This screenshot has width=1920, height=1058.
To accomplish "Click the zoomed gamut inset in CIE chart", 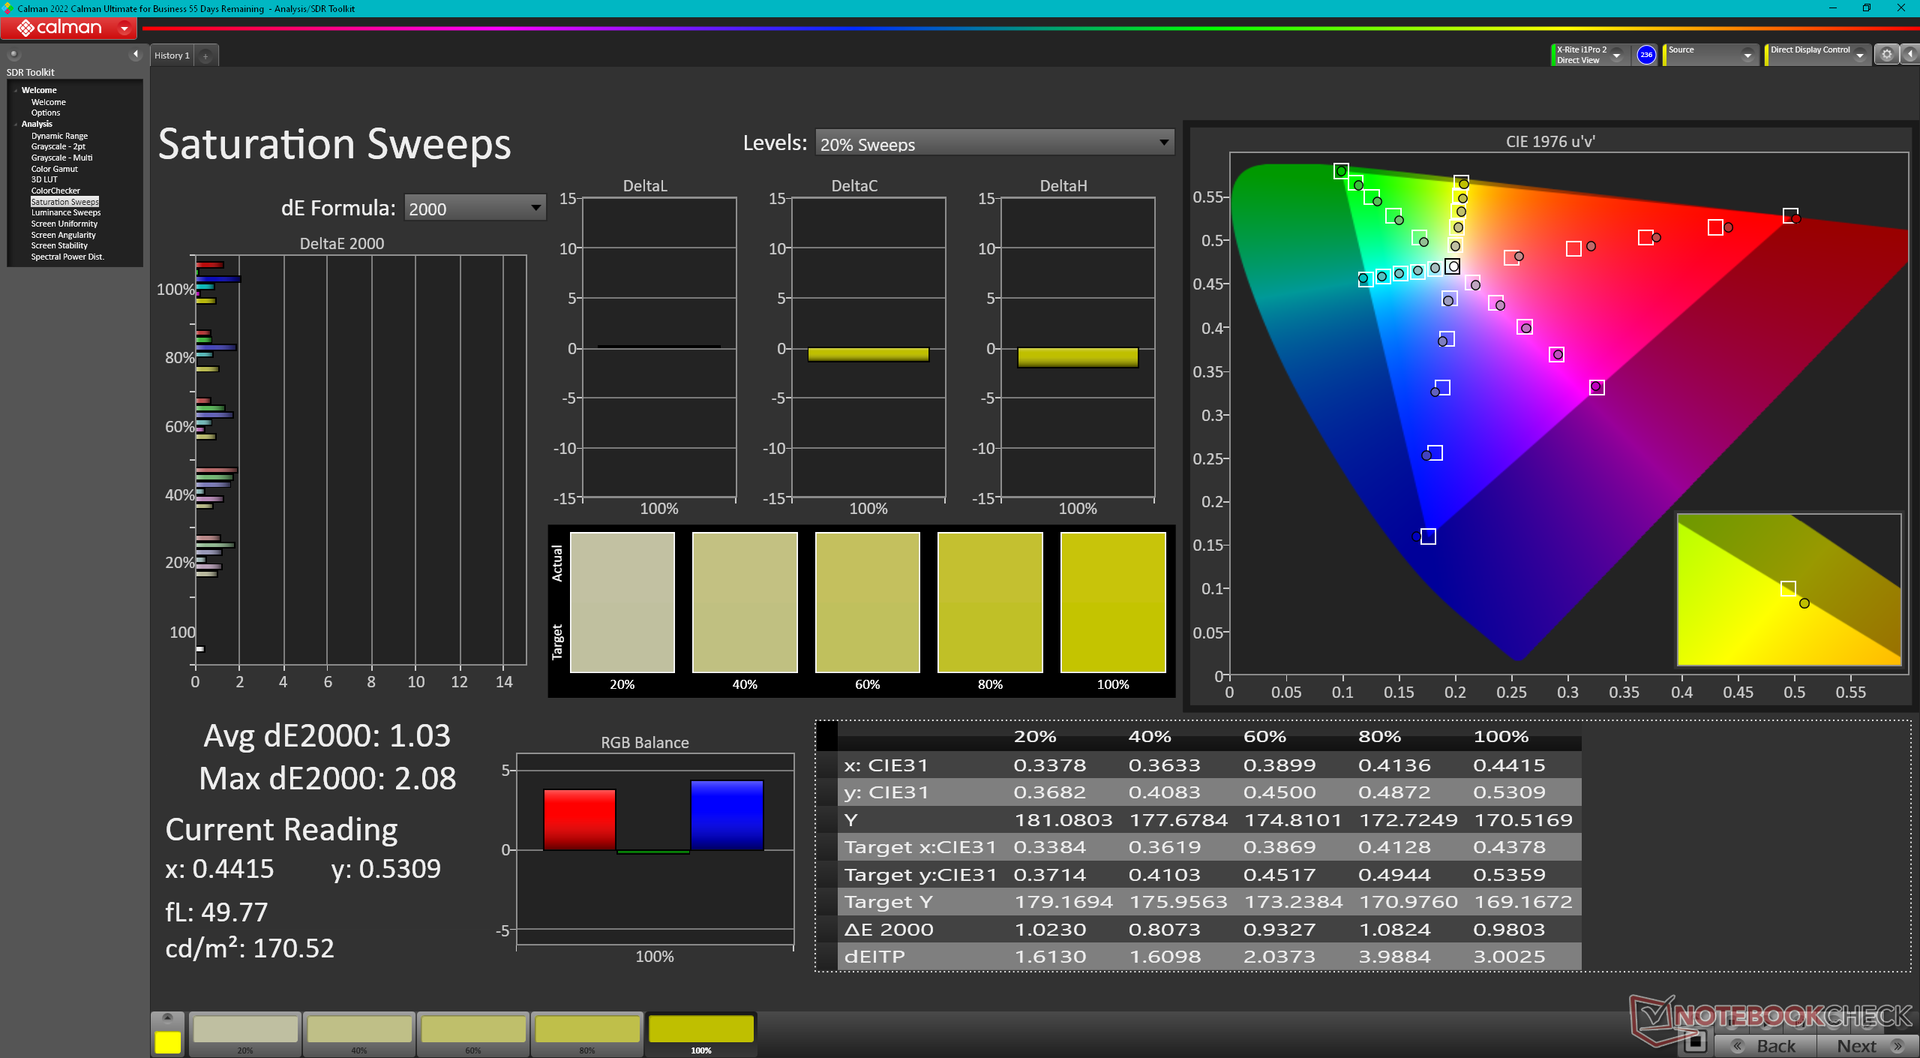I will point(1788,590).
